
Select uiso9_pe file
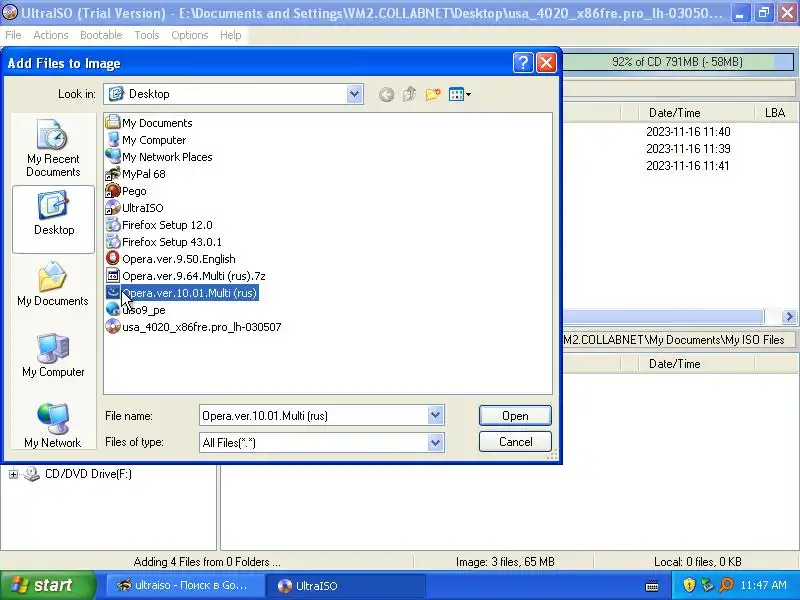click(x=135, y=310)
